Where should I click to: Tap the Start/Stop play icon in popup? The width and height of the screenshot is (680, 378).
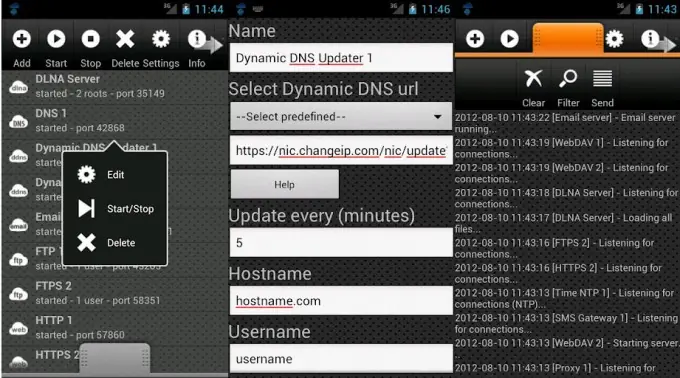86,209
